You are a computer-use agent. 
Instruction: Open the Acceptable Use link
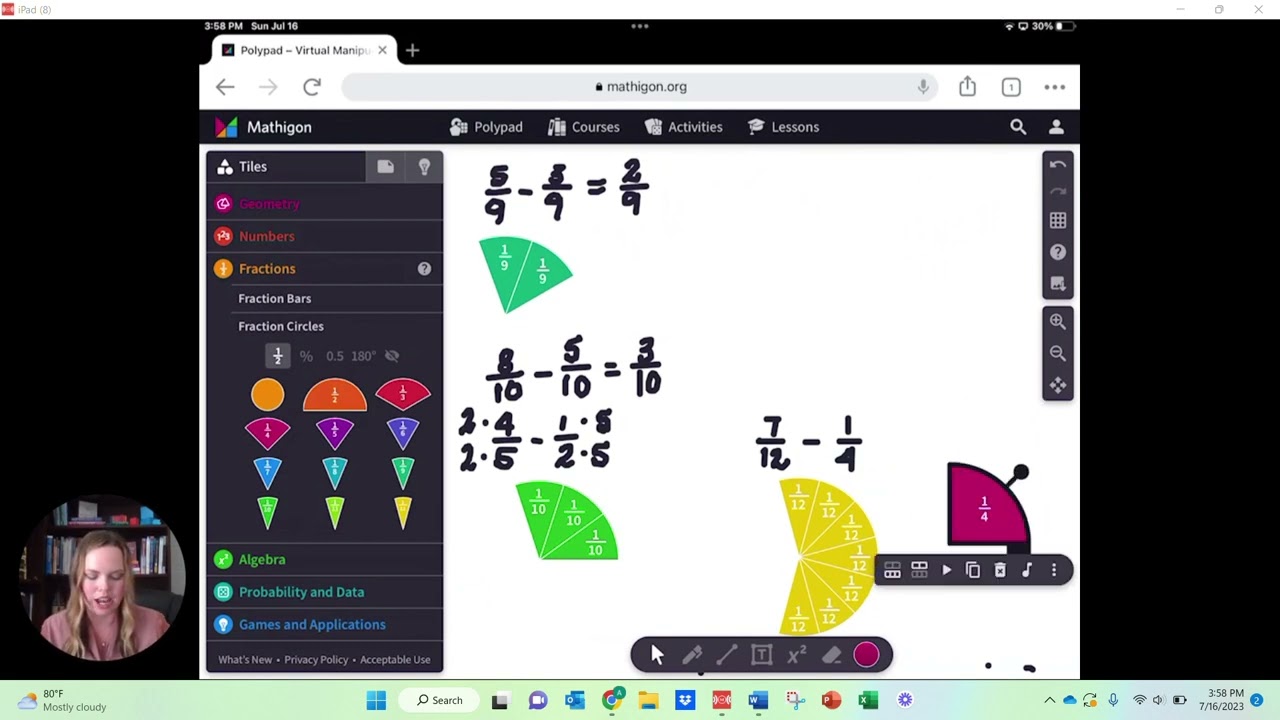[395, 660]
